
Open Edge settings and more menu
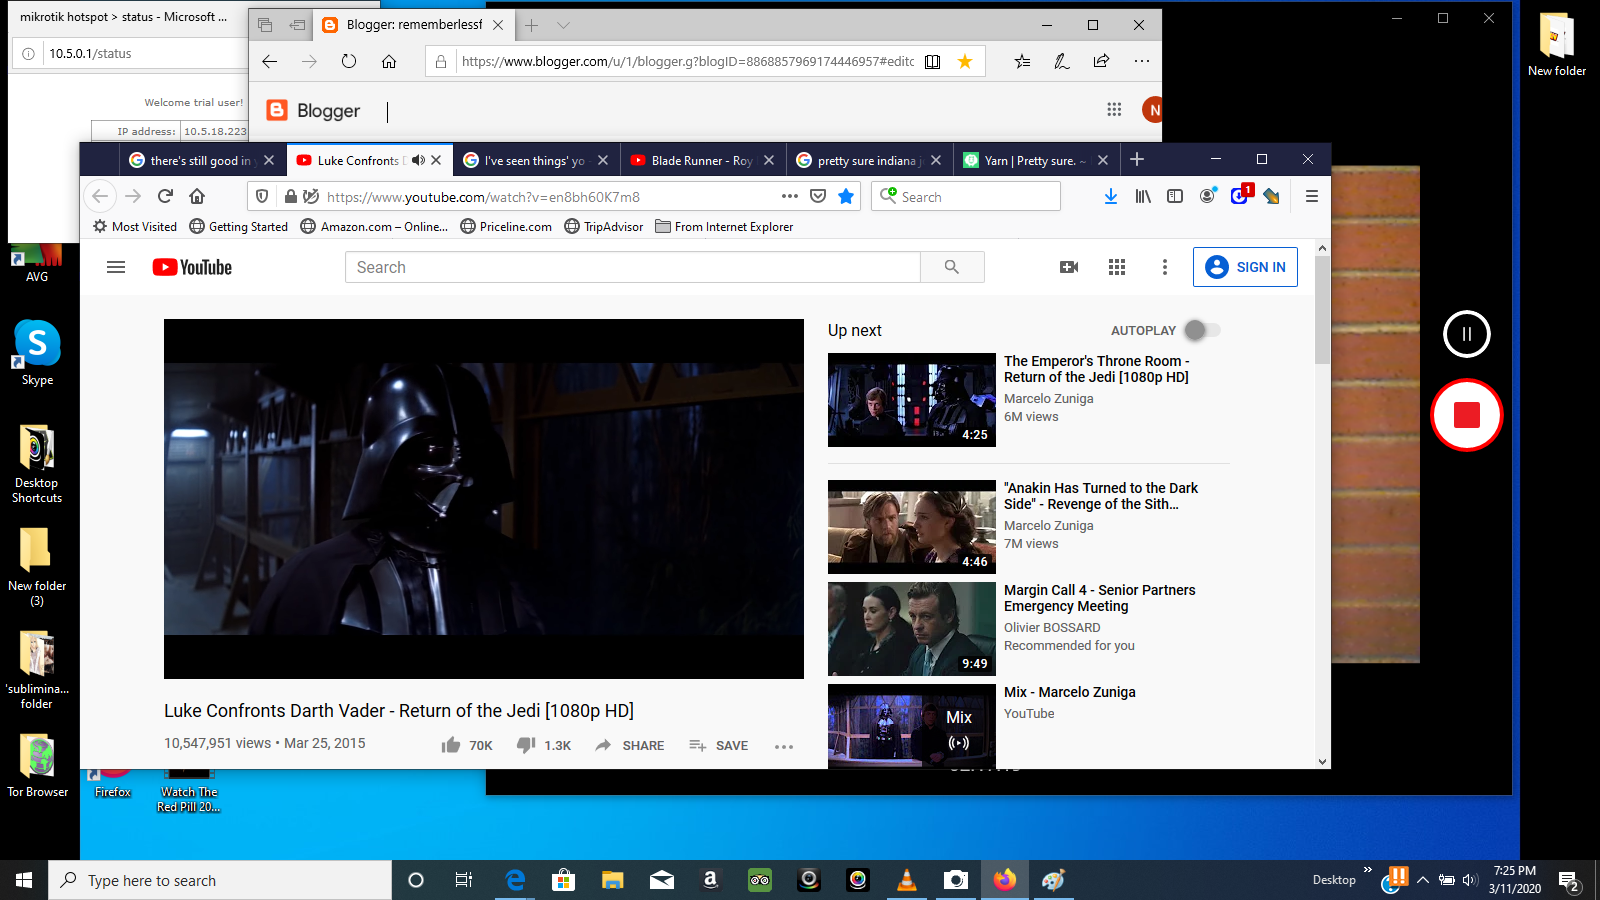tap(1142, 61)
